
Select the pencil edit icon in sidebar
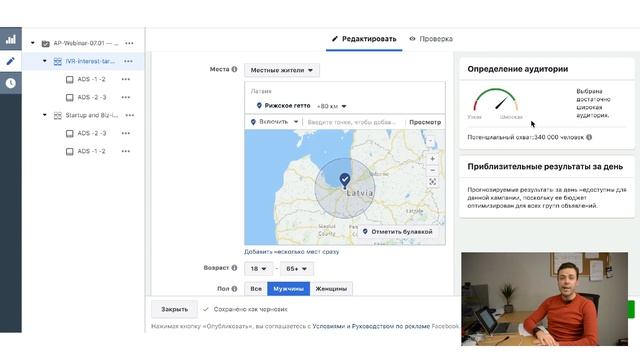pos(11,61)
